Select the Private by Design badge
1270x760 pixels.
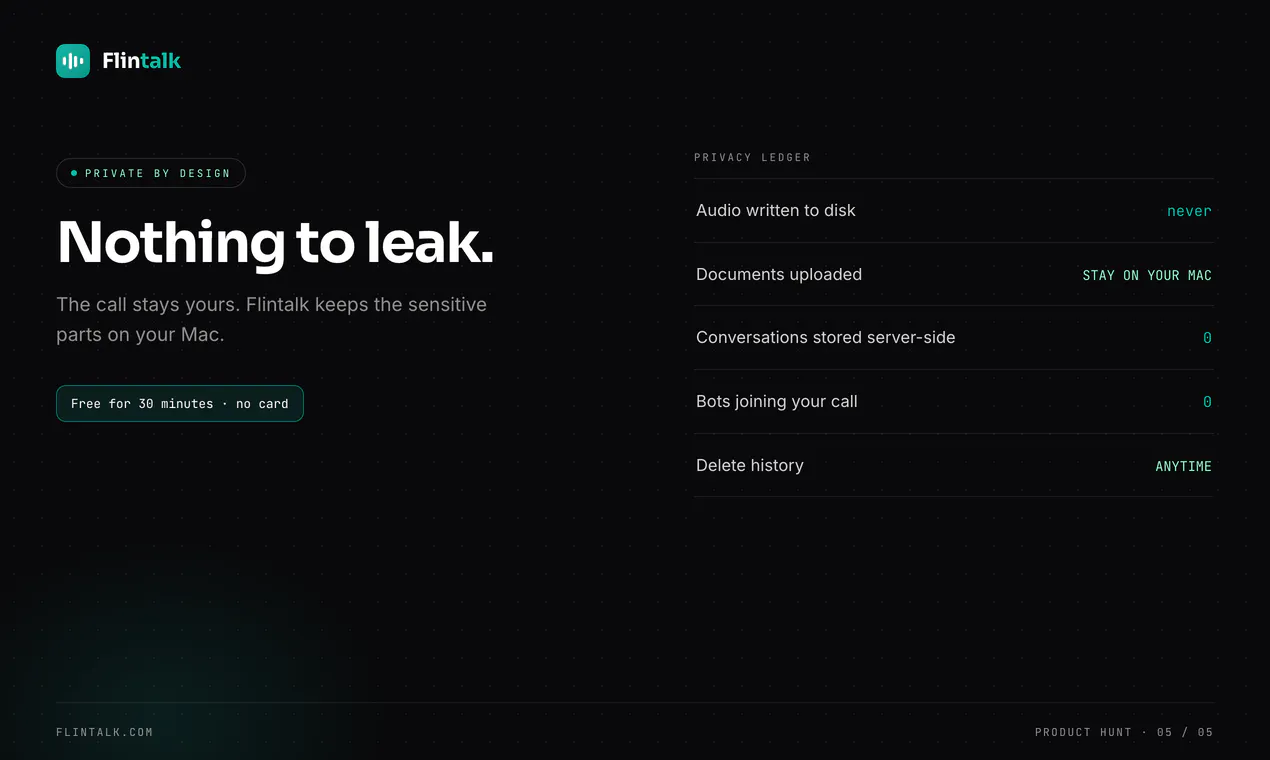pos(151,173)
